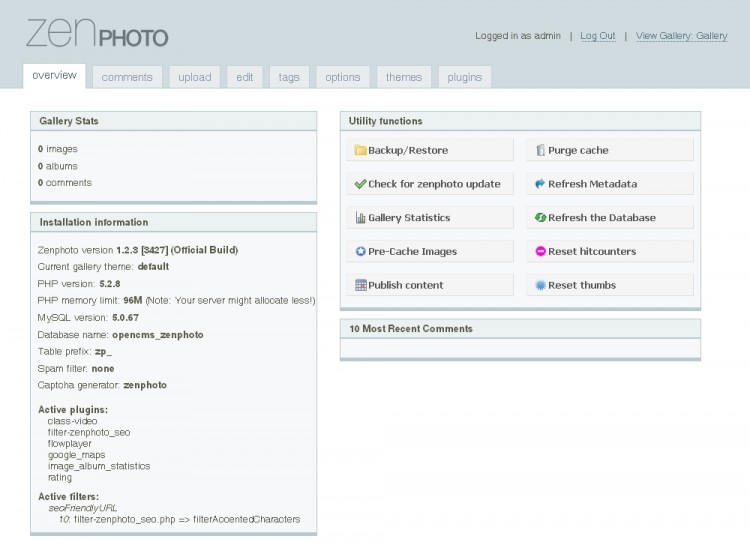Screen dimensions: 750x542
Task: Click the Gallery Stats panel header
Action: click(x=173, y=121)
